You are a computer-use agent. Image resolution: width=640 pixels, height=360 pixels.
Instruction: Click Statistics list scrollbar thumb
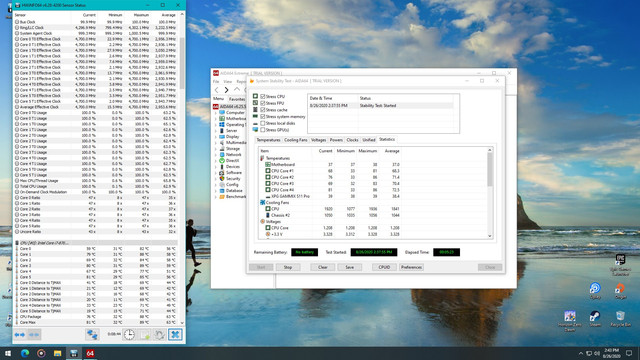point(490,169)
